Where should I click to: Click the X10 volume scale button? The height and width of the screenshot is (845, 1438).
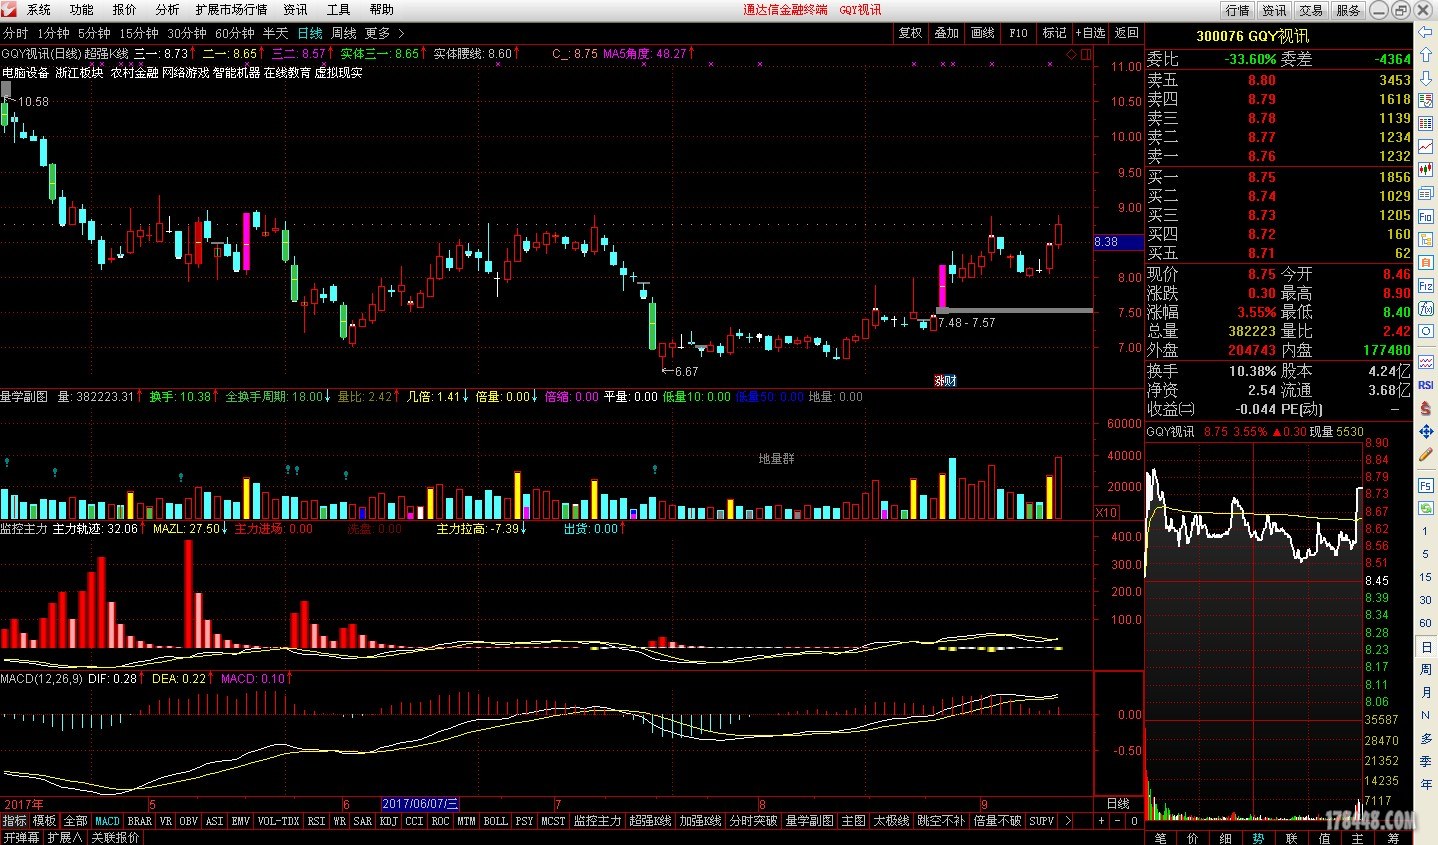1107,512
